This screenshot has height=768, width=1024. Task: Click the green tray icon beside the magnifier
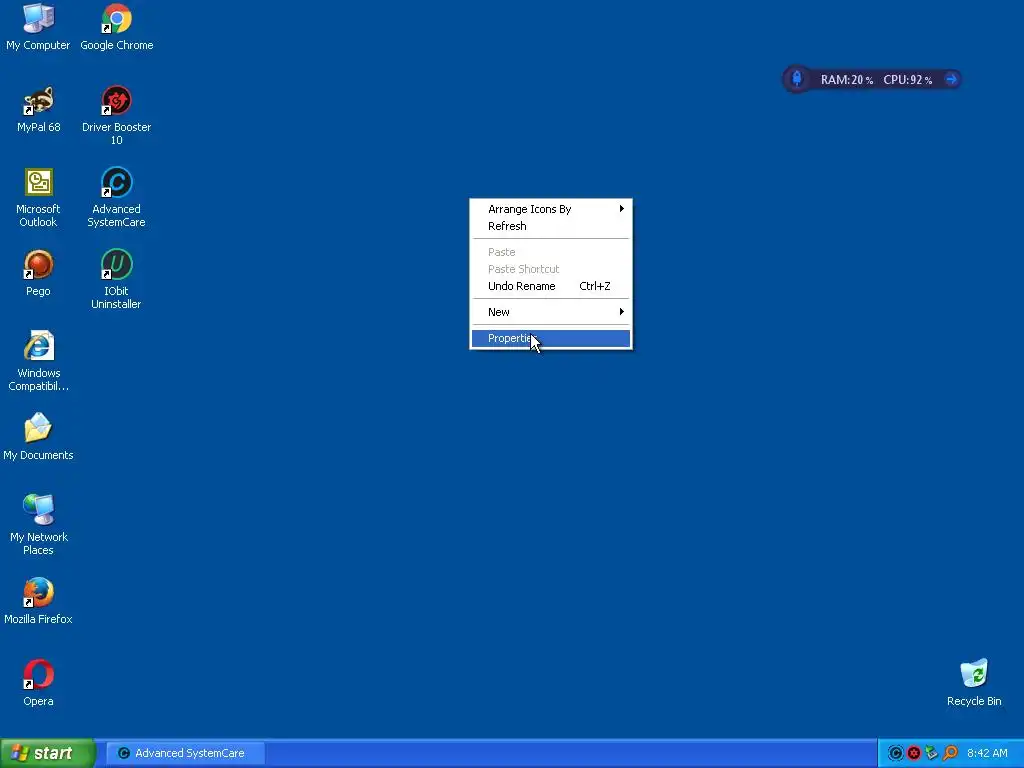click(x=932, y=753)
